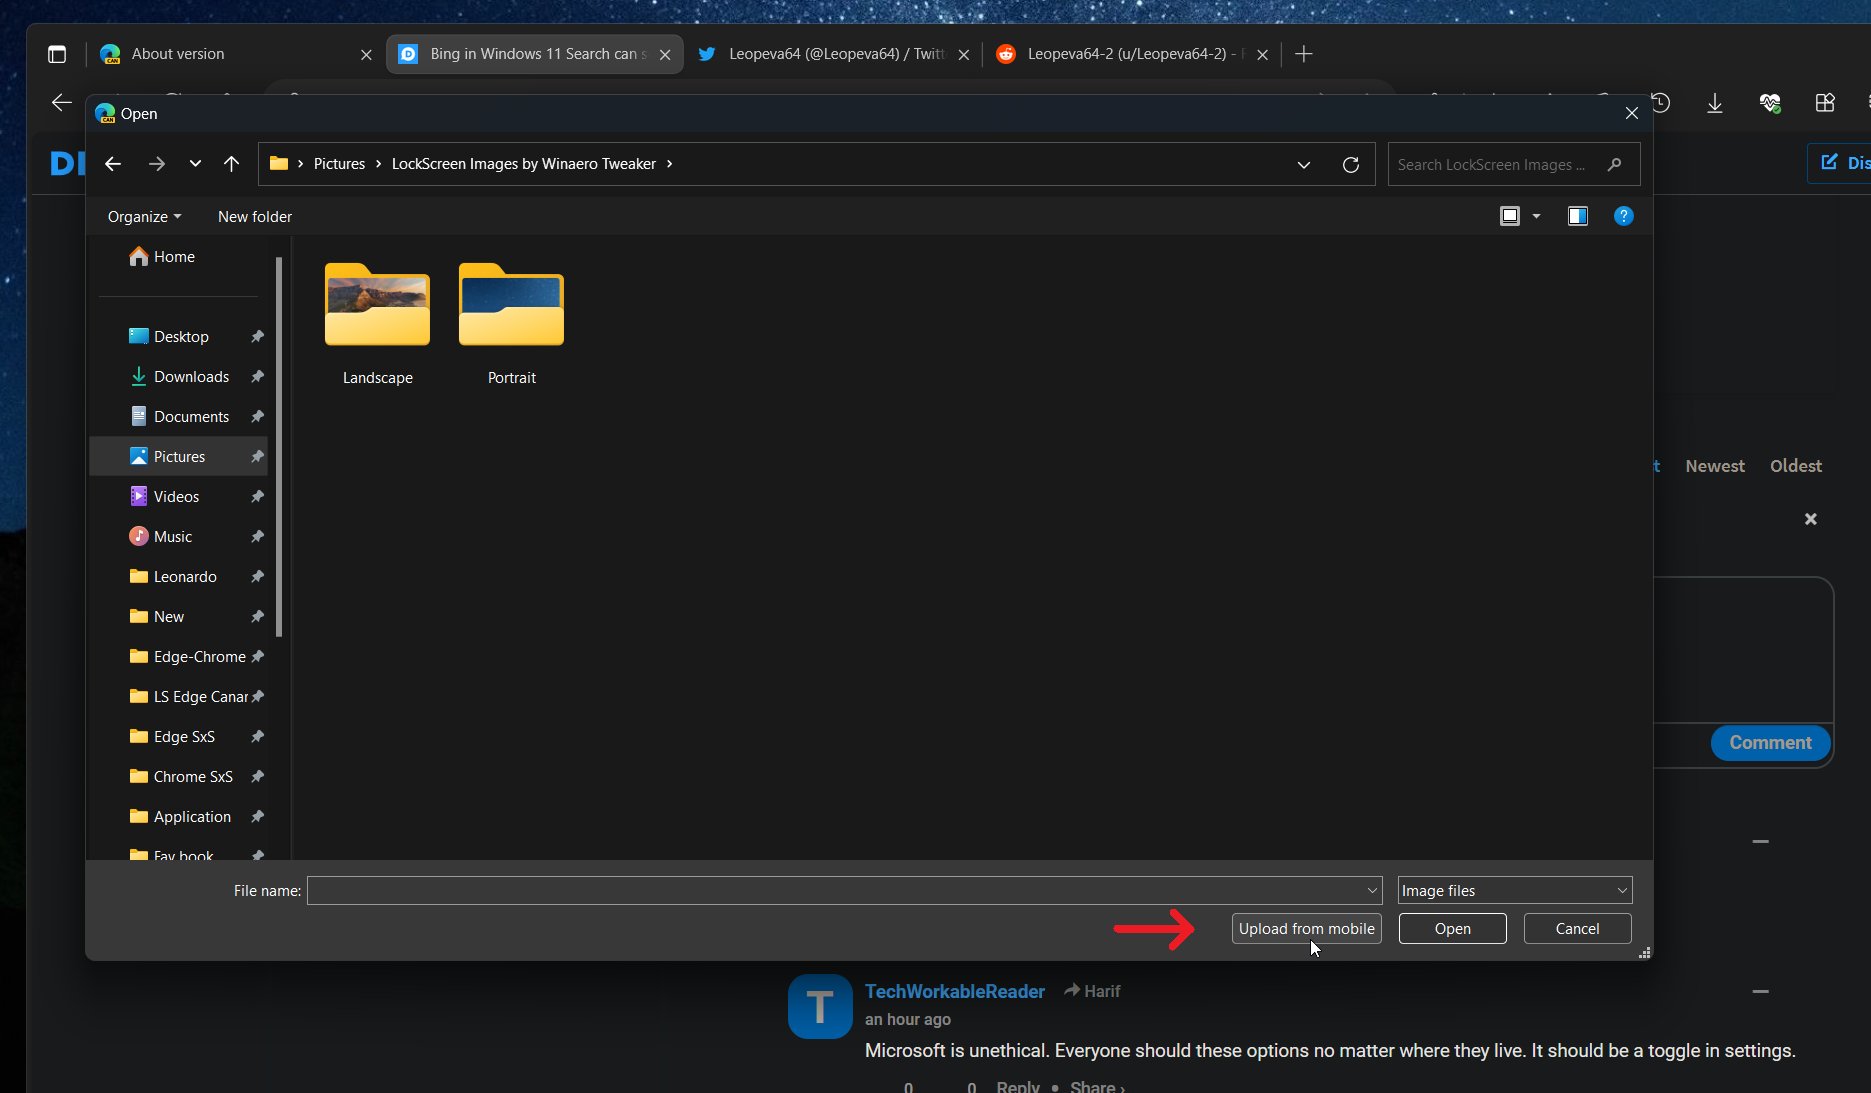Click the Open button
Viewport: 1871px width, 1093px height.
click(x=1452, y=929)
